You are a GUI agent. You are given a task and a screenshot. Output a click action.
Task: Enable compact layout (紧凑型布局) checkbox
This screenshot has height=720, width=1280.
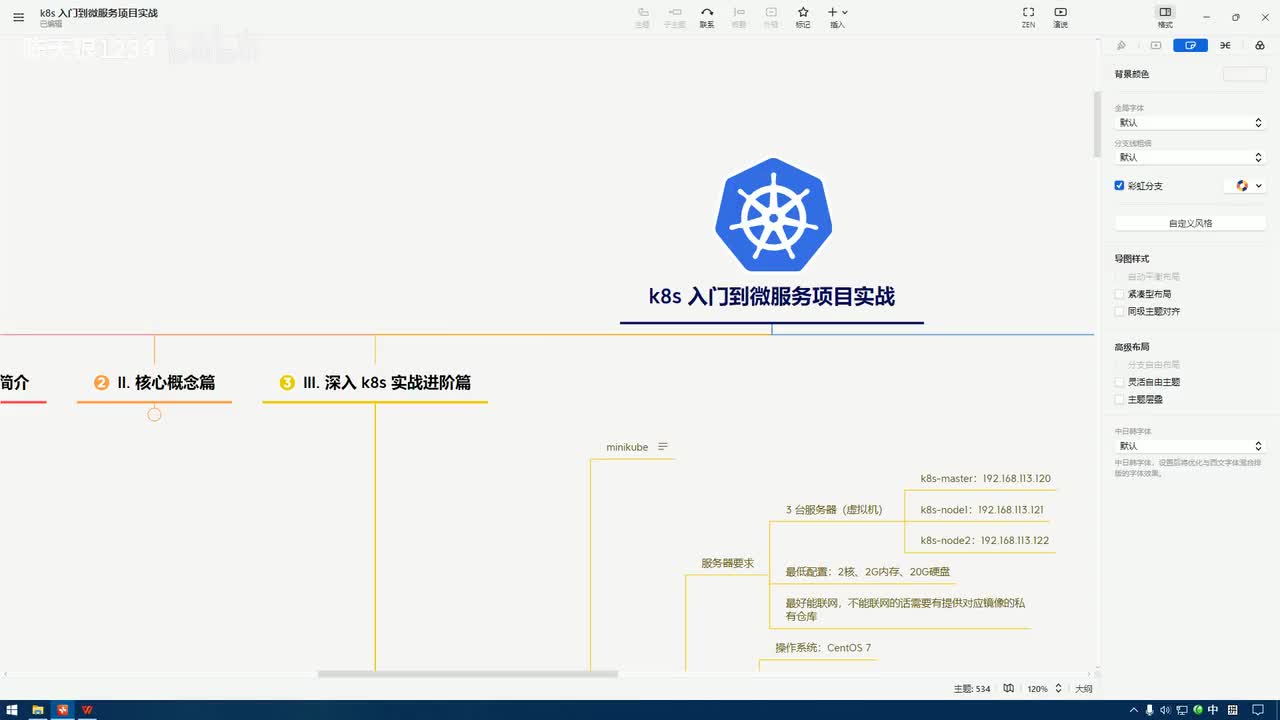1120,294
